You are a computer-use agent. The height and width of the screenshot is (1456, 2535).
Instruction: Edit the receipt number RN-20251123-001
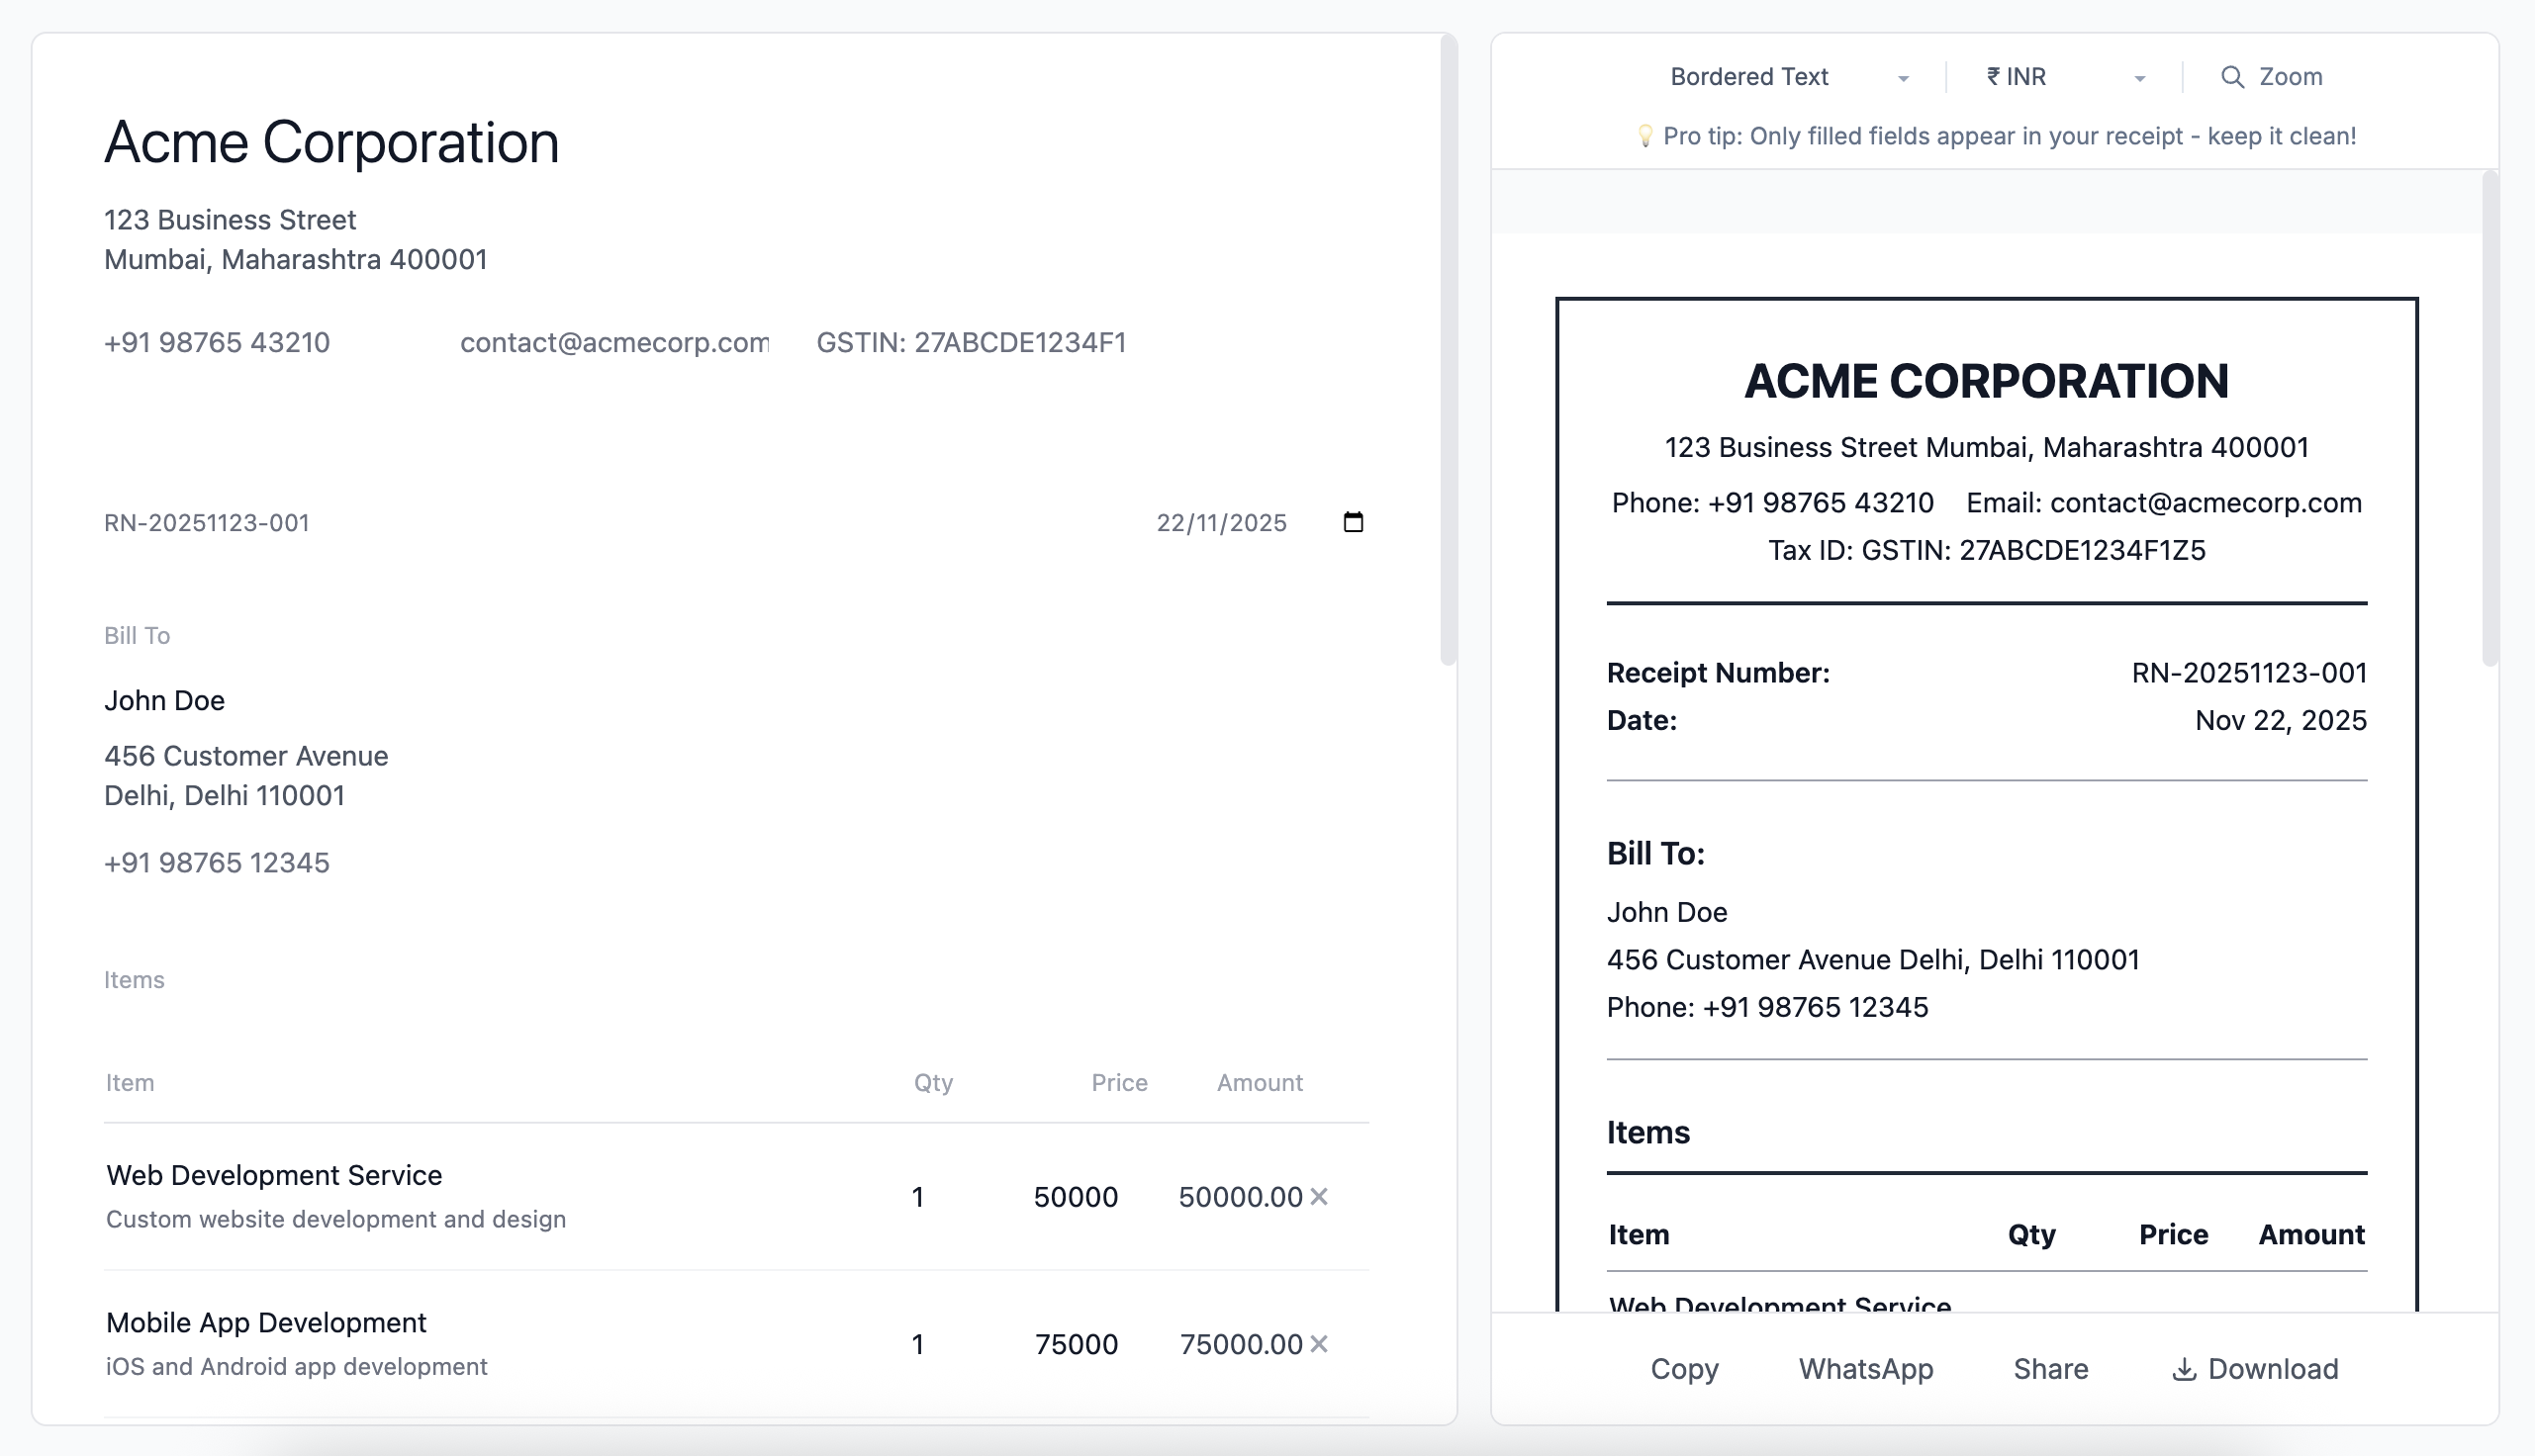click(207, 521)
